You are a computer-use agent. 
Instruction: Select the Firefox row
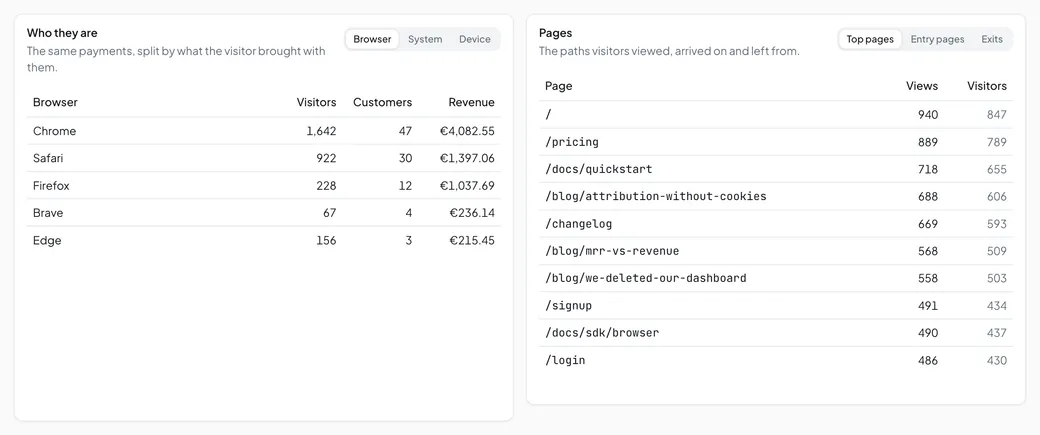tap(263, 186)
